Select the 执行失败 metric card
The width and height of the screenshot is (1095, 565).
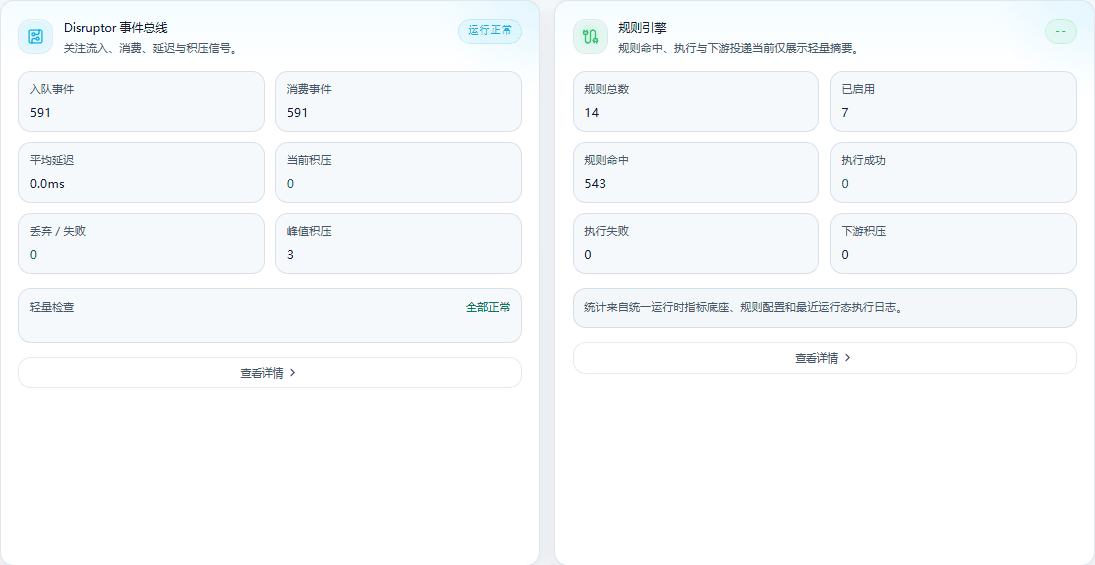696,244
